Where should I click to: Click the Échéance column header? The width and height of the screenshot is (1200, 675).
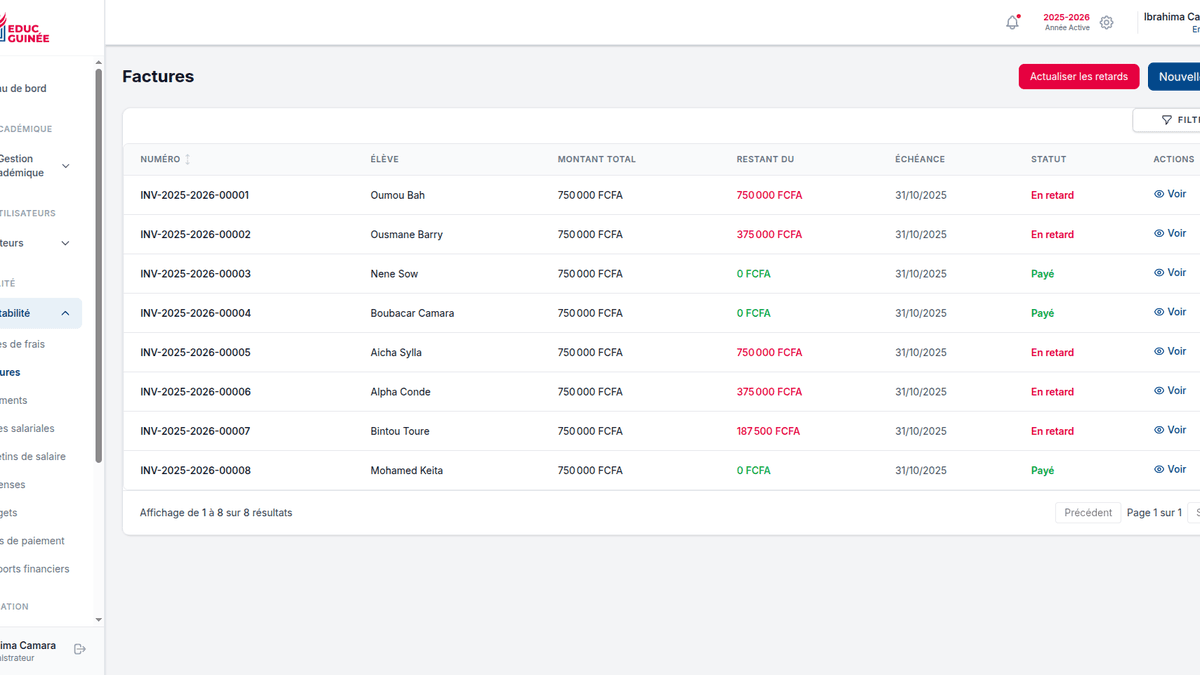(920, 159)
